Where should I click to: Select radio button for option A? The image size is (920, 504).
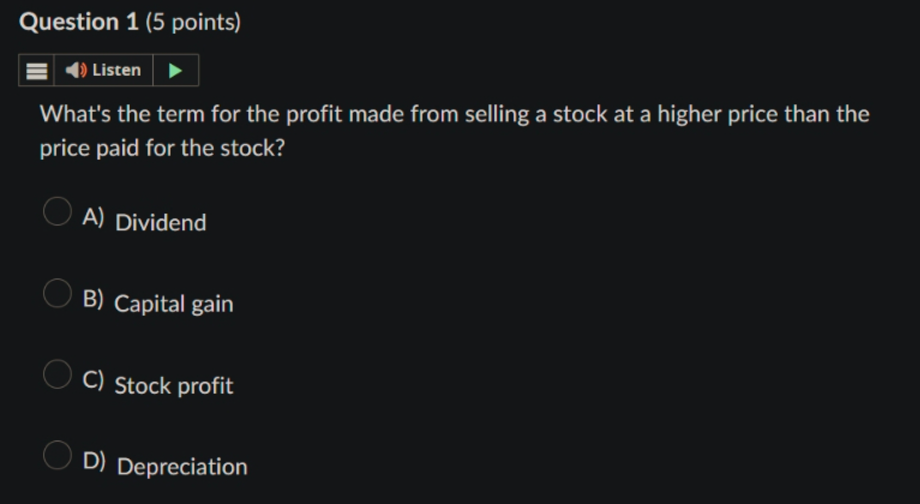(x=58, y=211)
